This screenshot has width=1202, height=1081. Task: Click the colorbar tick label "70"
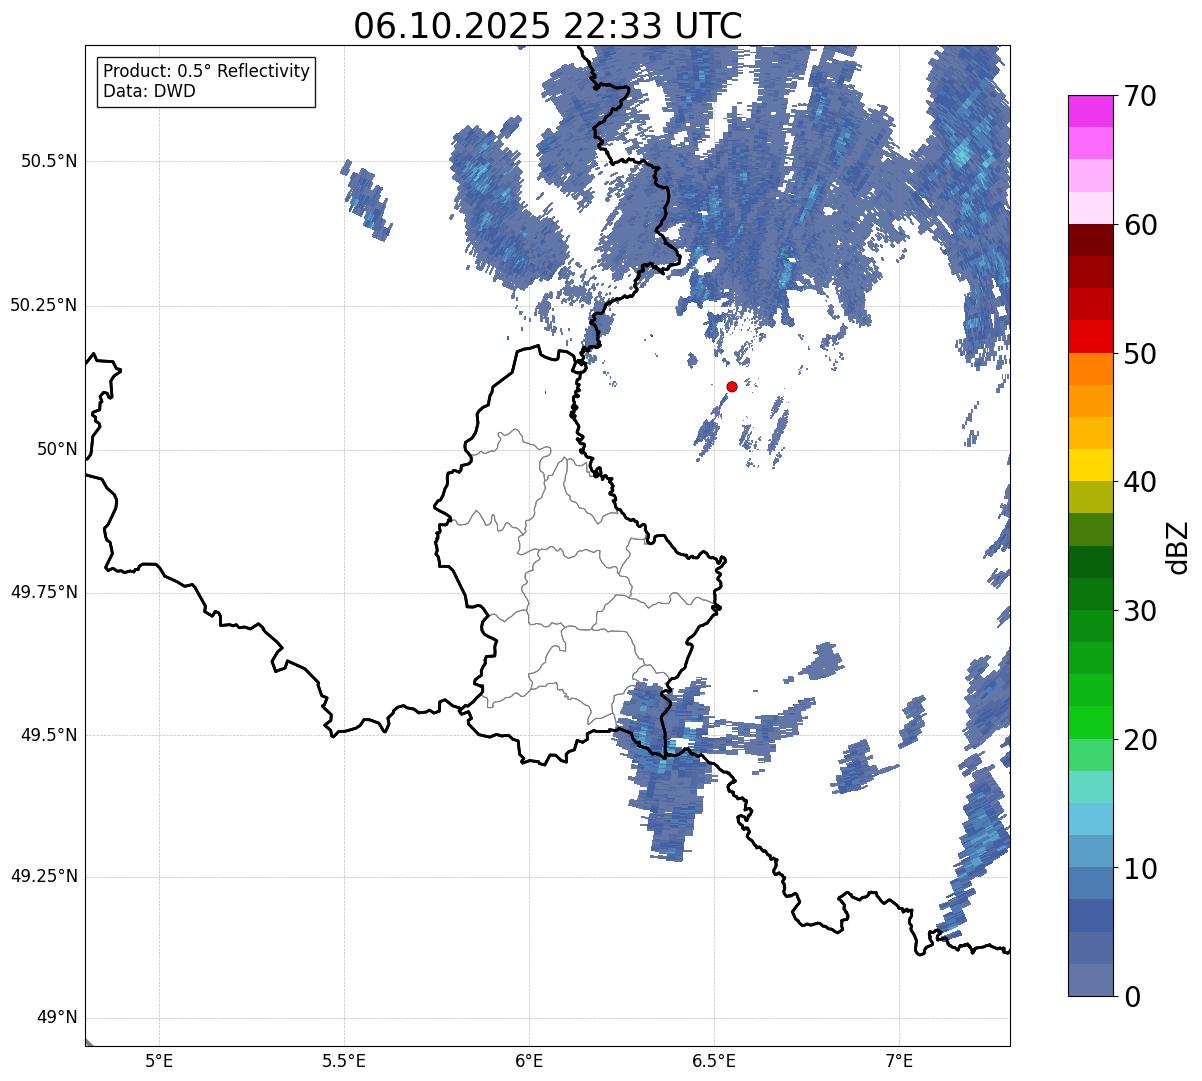(1140, 96)
